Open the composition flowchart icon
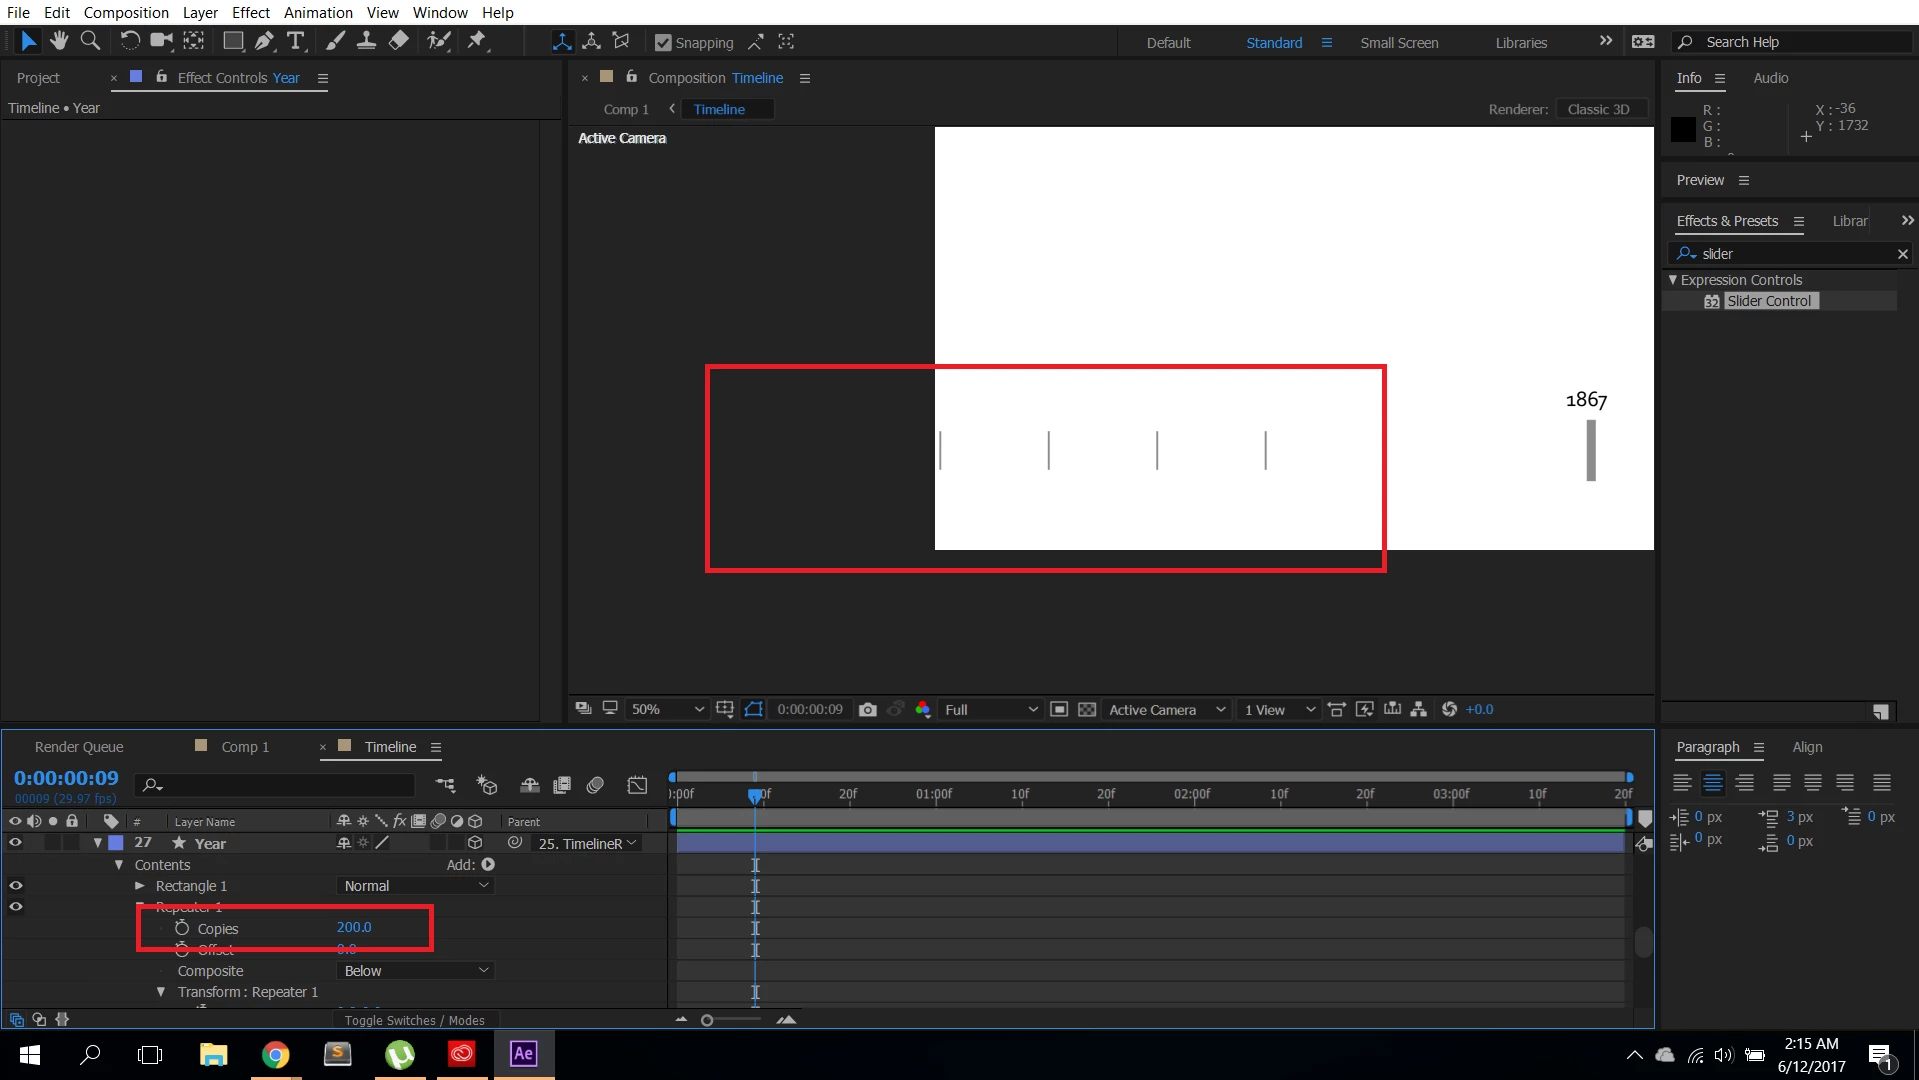This screenshot has height=1080, width=1919. 1419,709
